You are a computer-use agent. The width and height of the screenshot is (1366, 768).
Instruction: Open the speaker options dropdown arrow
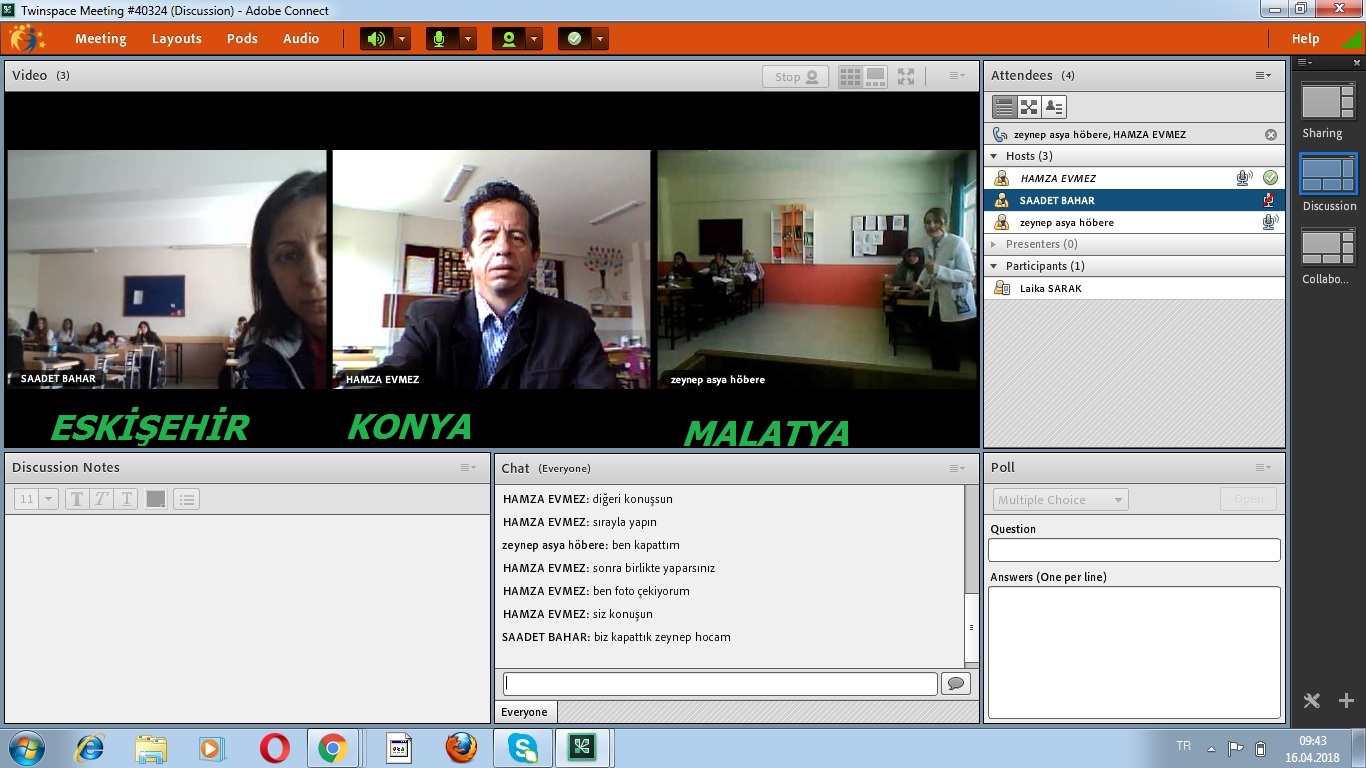point(402,39)
